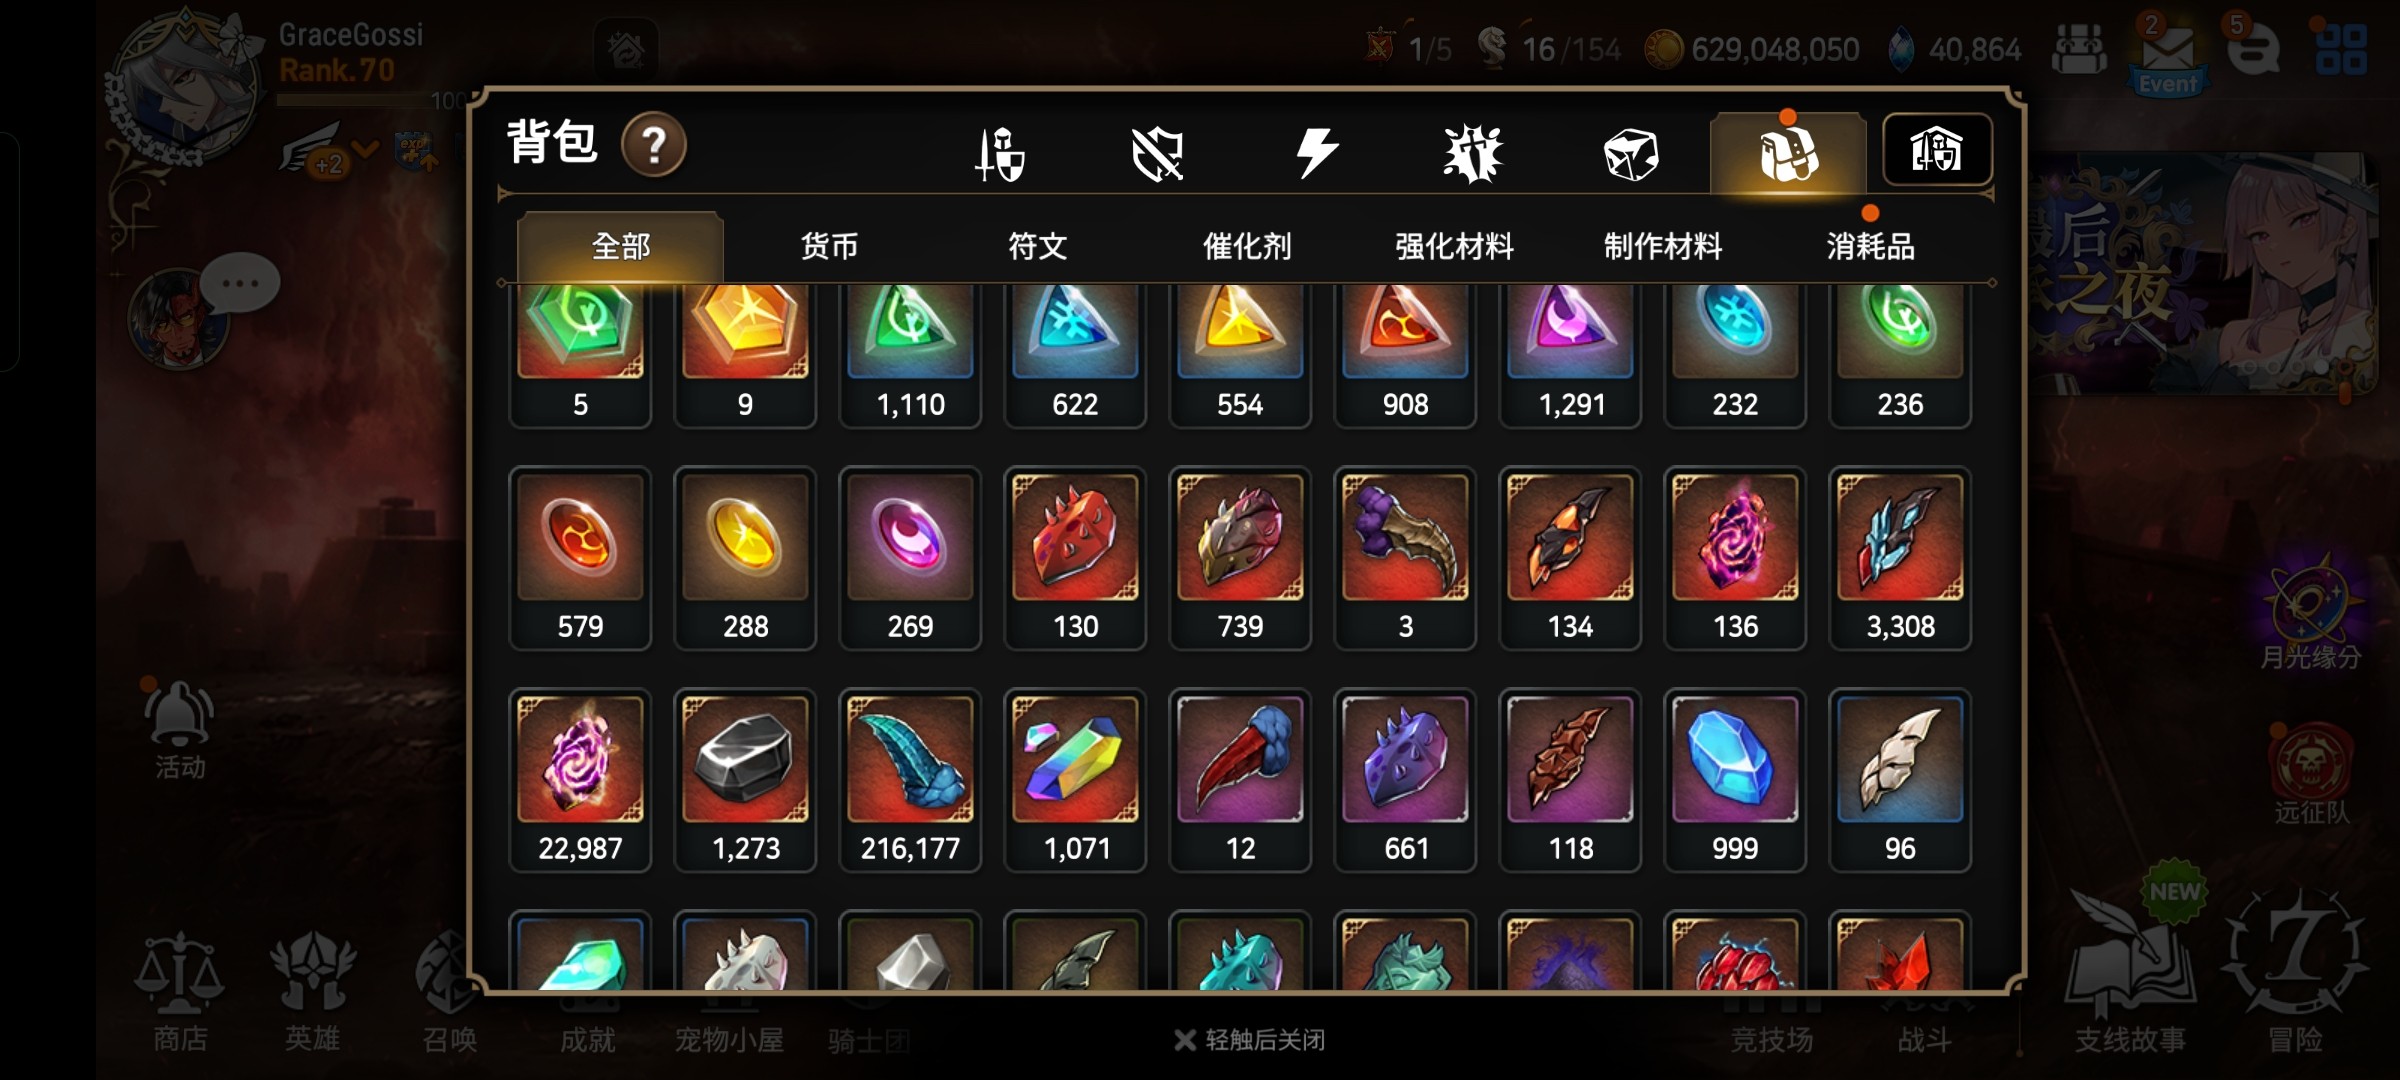Image resolution: width=2400 pixels, height=1080 pixels.
Task: Select the blue gem item with 999
Action: [1735, 780]
